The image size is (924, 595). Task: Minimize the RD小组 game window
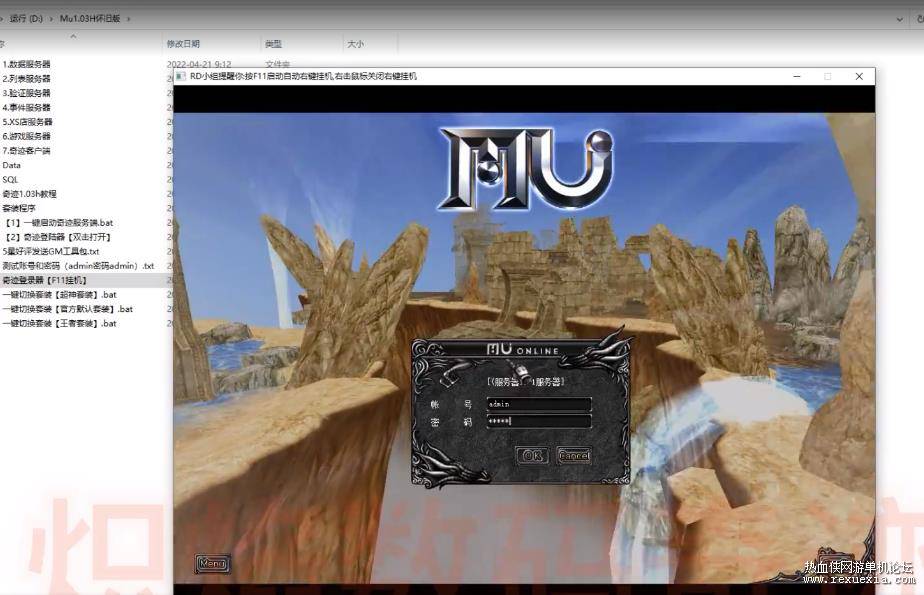pyautogui.click(x=797, y=76)
